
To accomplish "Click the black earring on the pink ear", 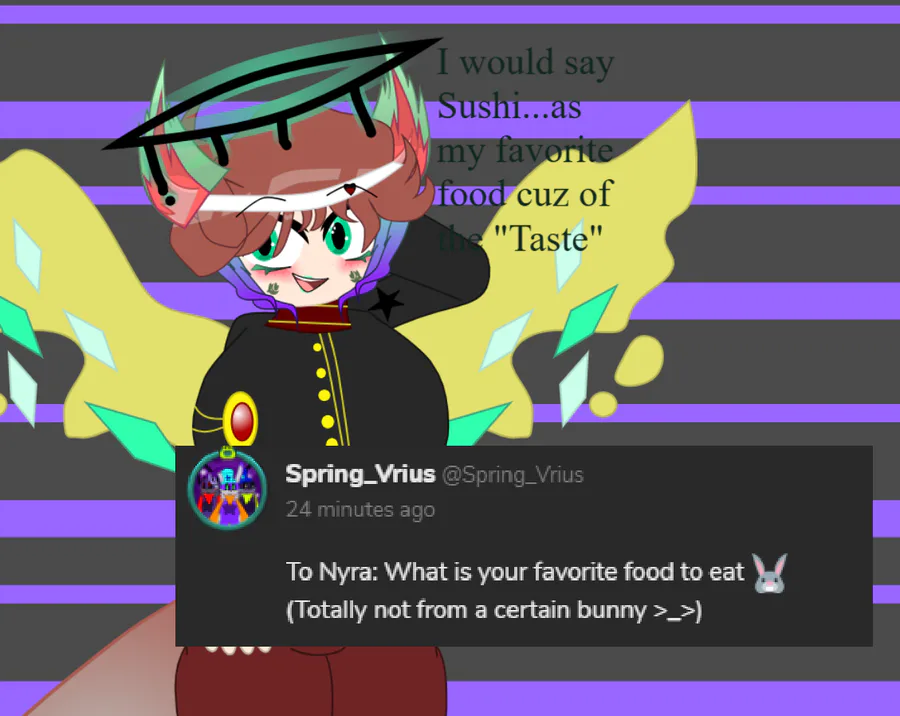I will (x=170, y=200).
